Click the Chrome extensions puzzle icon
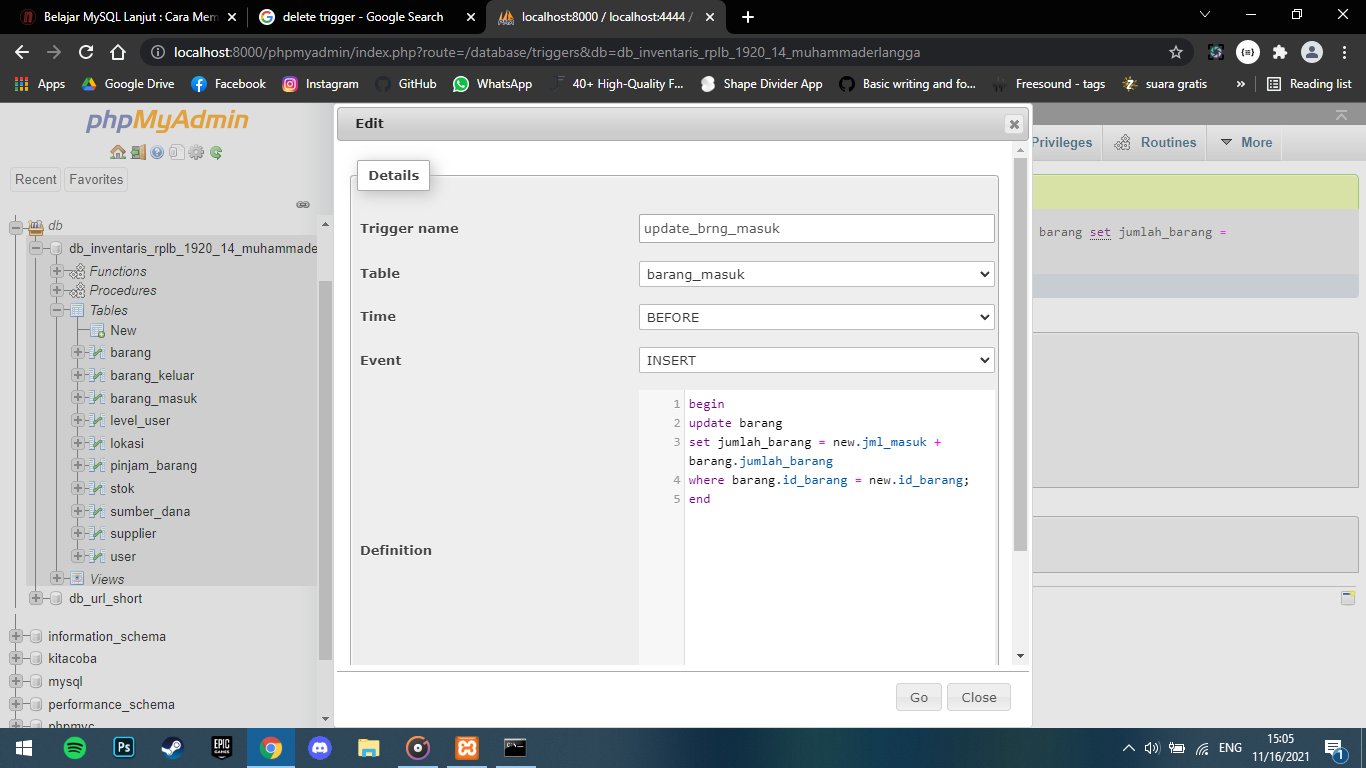Viewport: 1366px width, 768px height. click(x=1279, y=52)
